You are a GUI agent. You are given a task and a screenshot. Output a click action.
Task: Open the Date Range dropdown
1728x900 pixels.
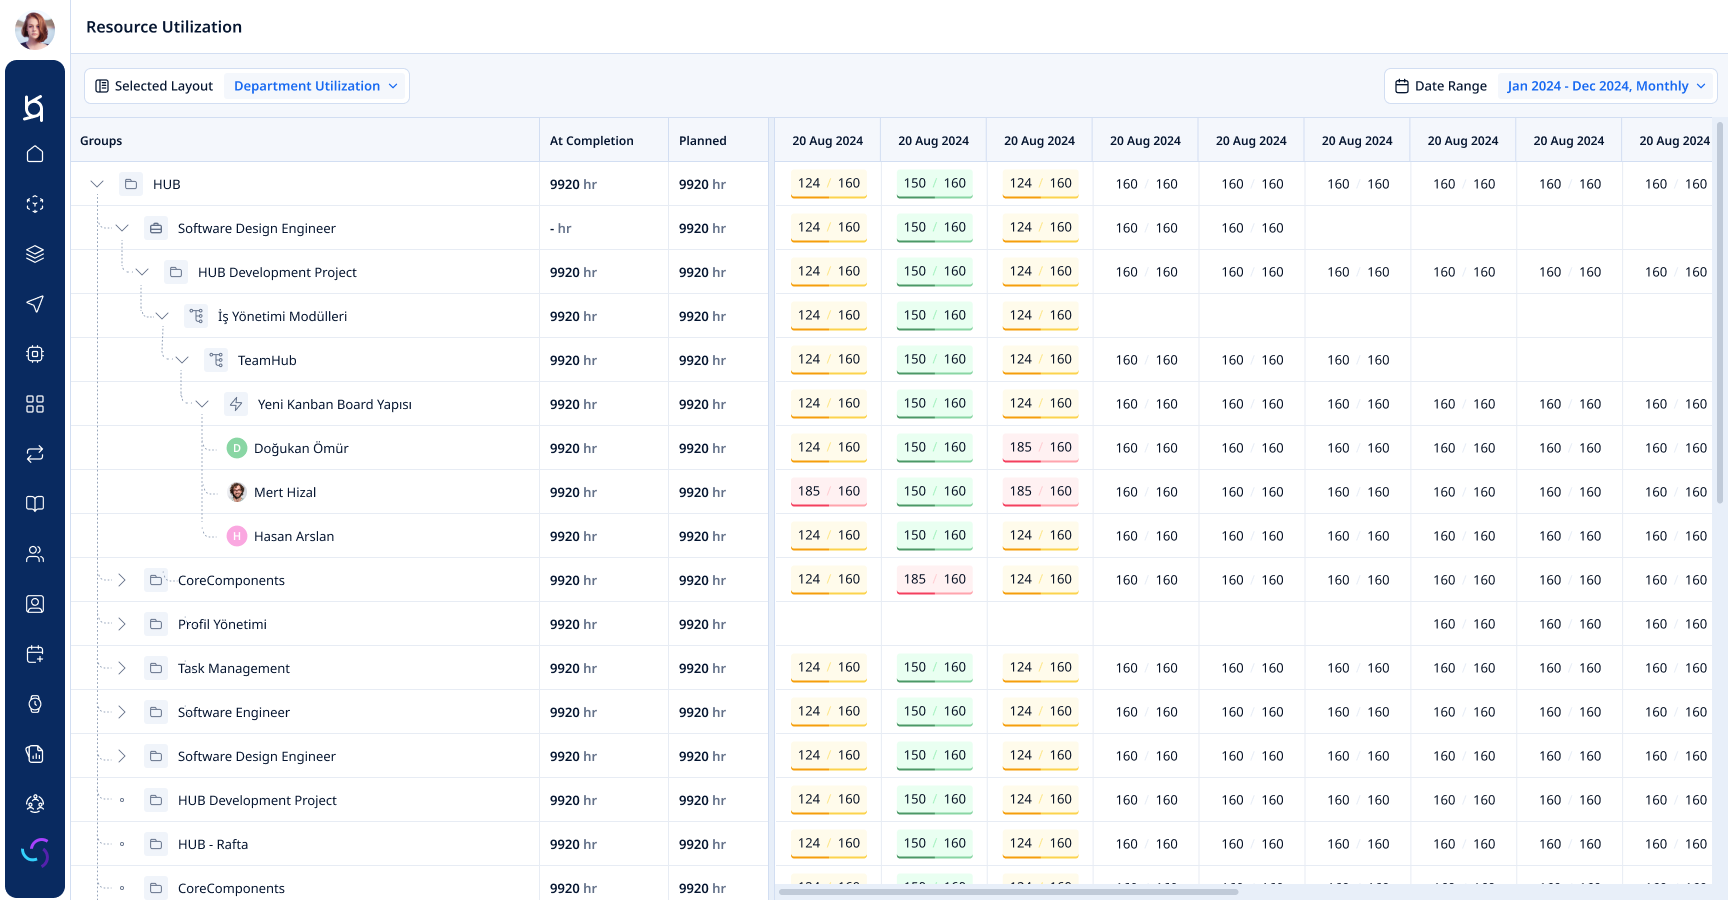point(1606,86)
